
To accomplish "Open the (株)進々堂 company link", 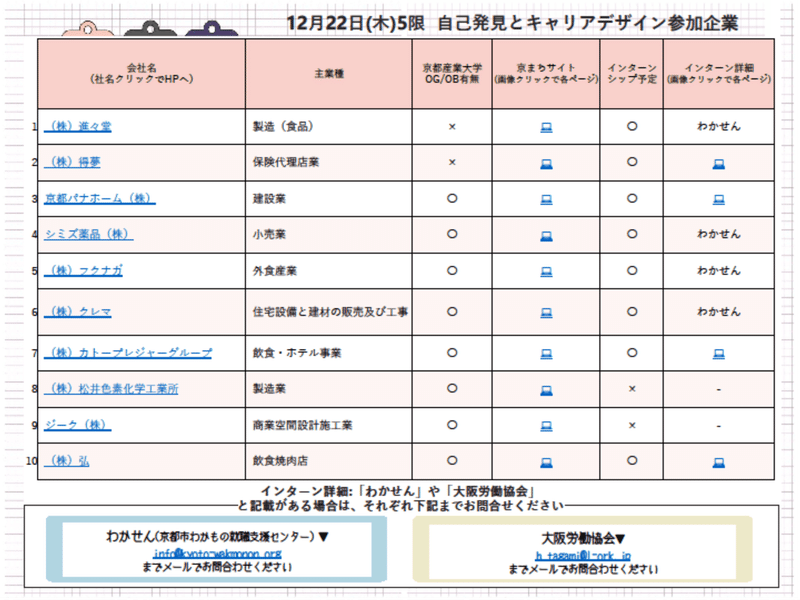I will click(x=78, y=127).
